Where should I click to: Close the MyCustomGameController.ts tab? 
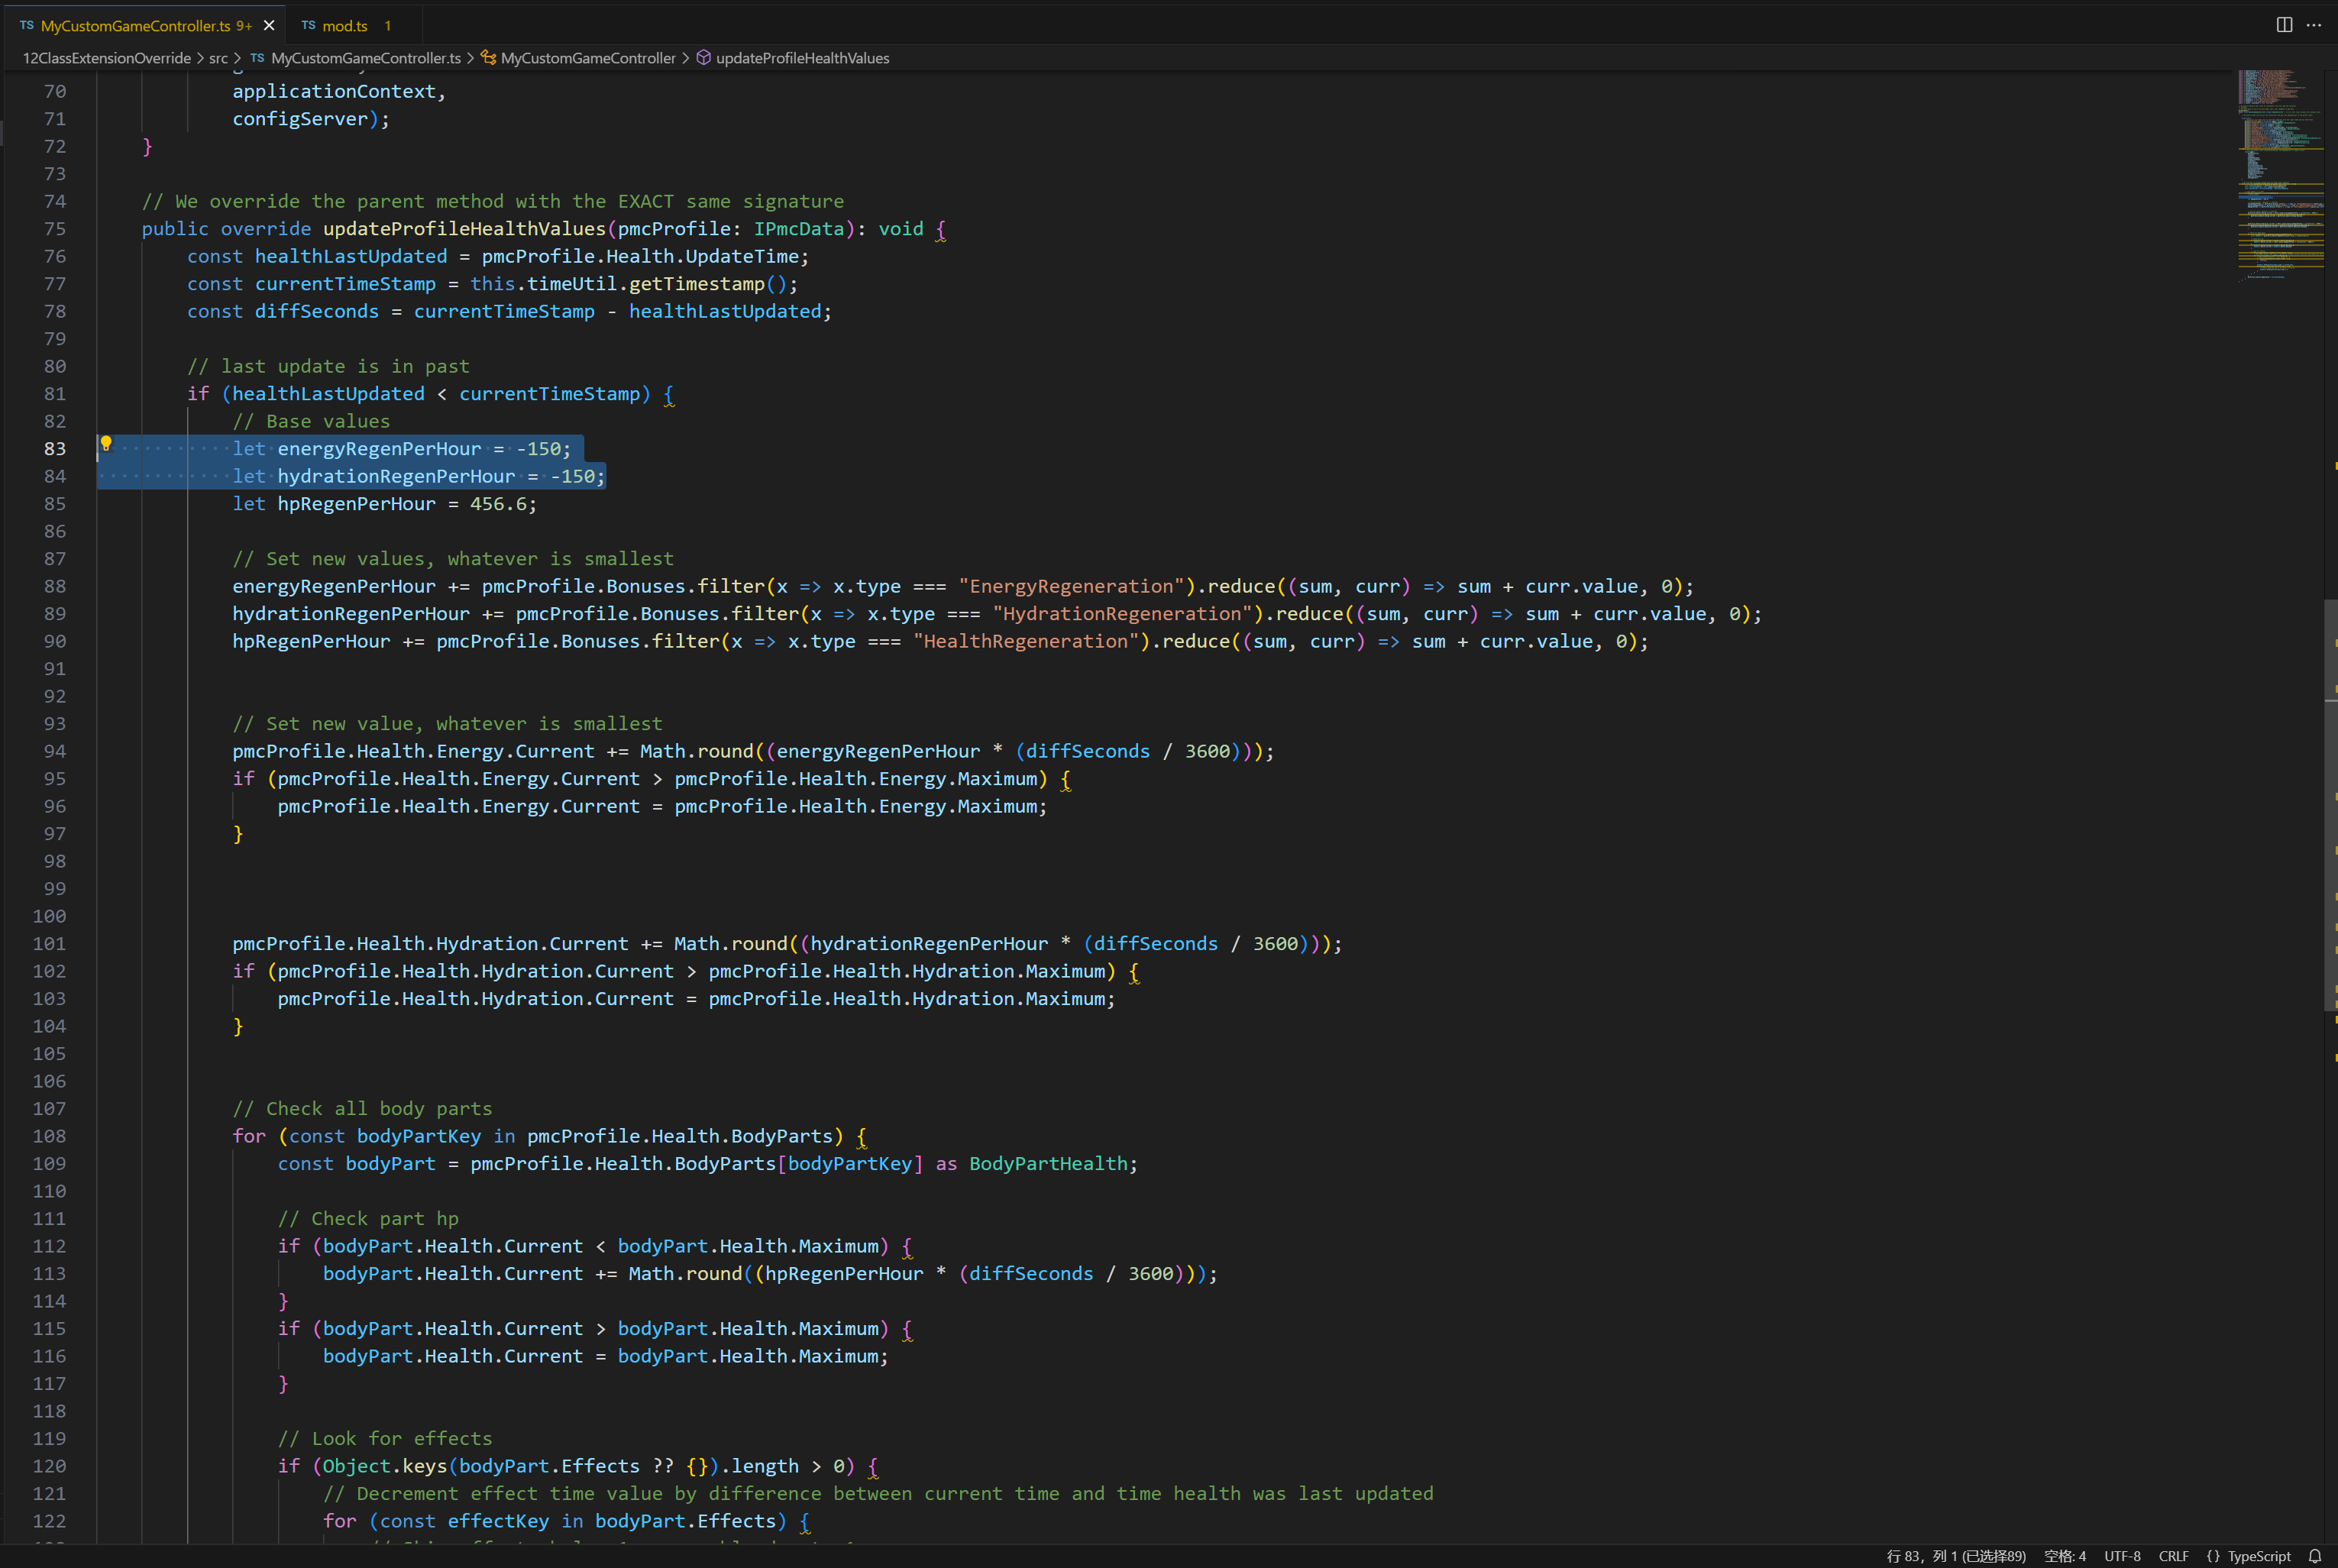(x=269, y=26)
